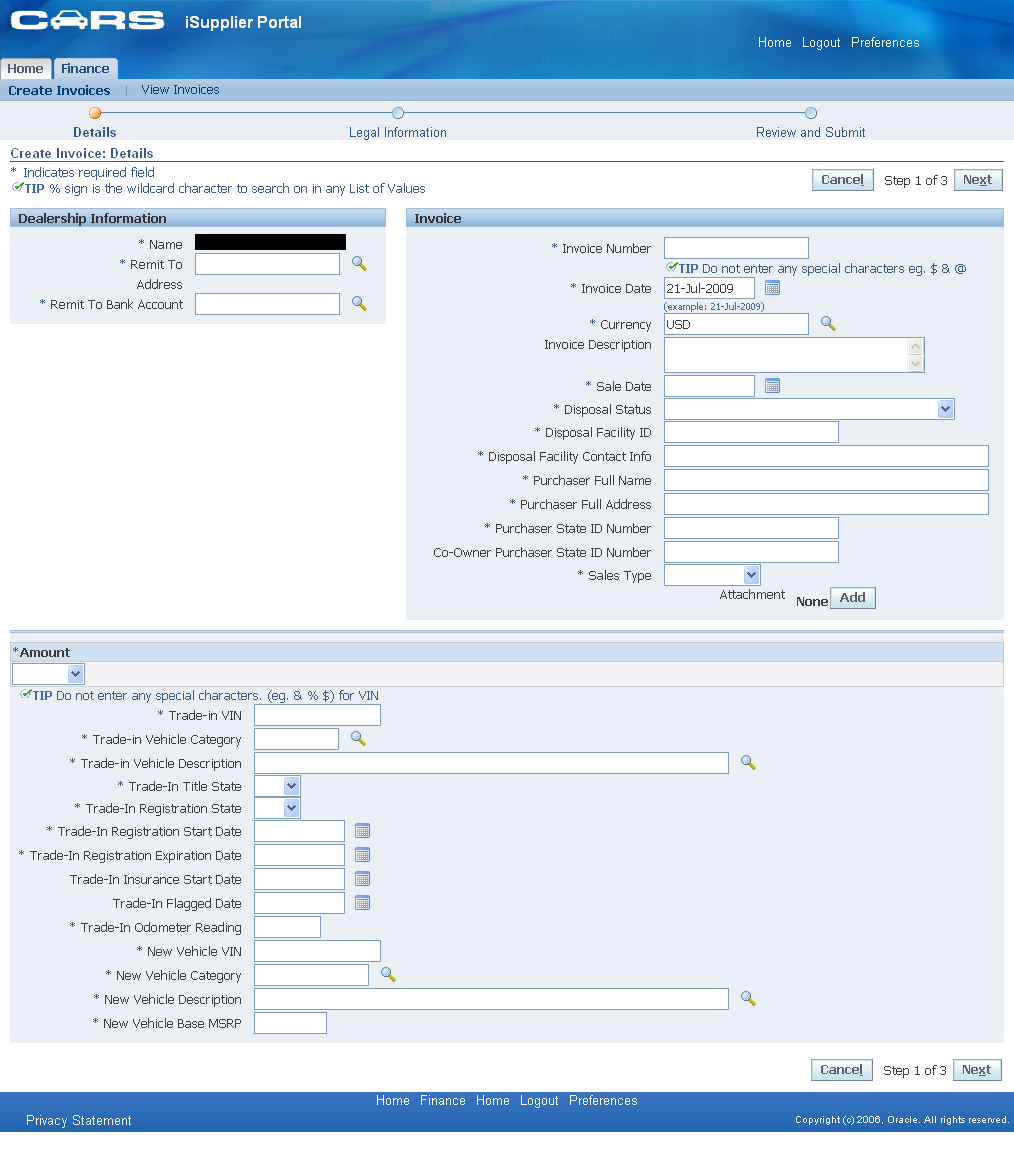Click the Currency field containing USD
This screenshot has height=1151, width=1014.
click(x=736, y=324)
